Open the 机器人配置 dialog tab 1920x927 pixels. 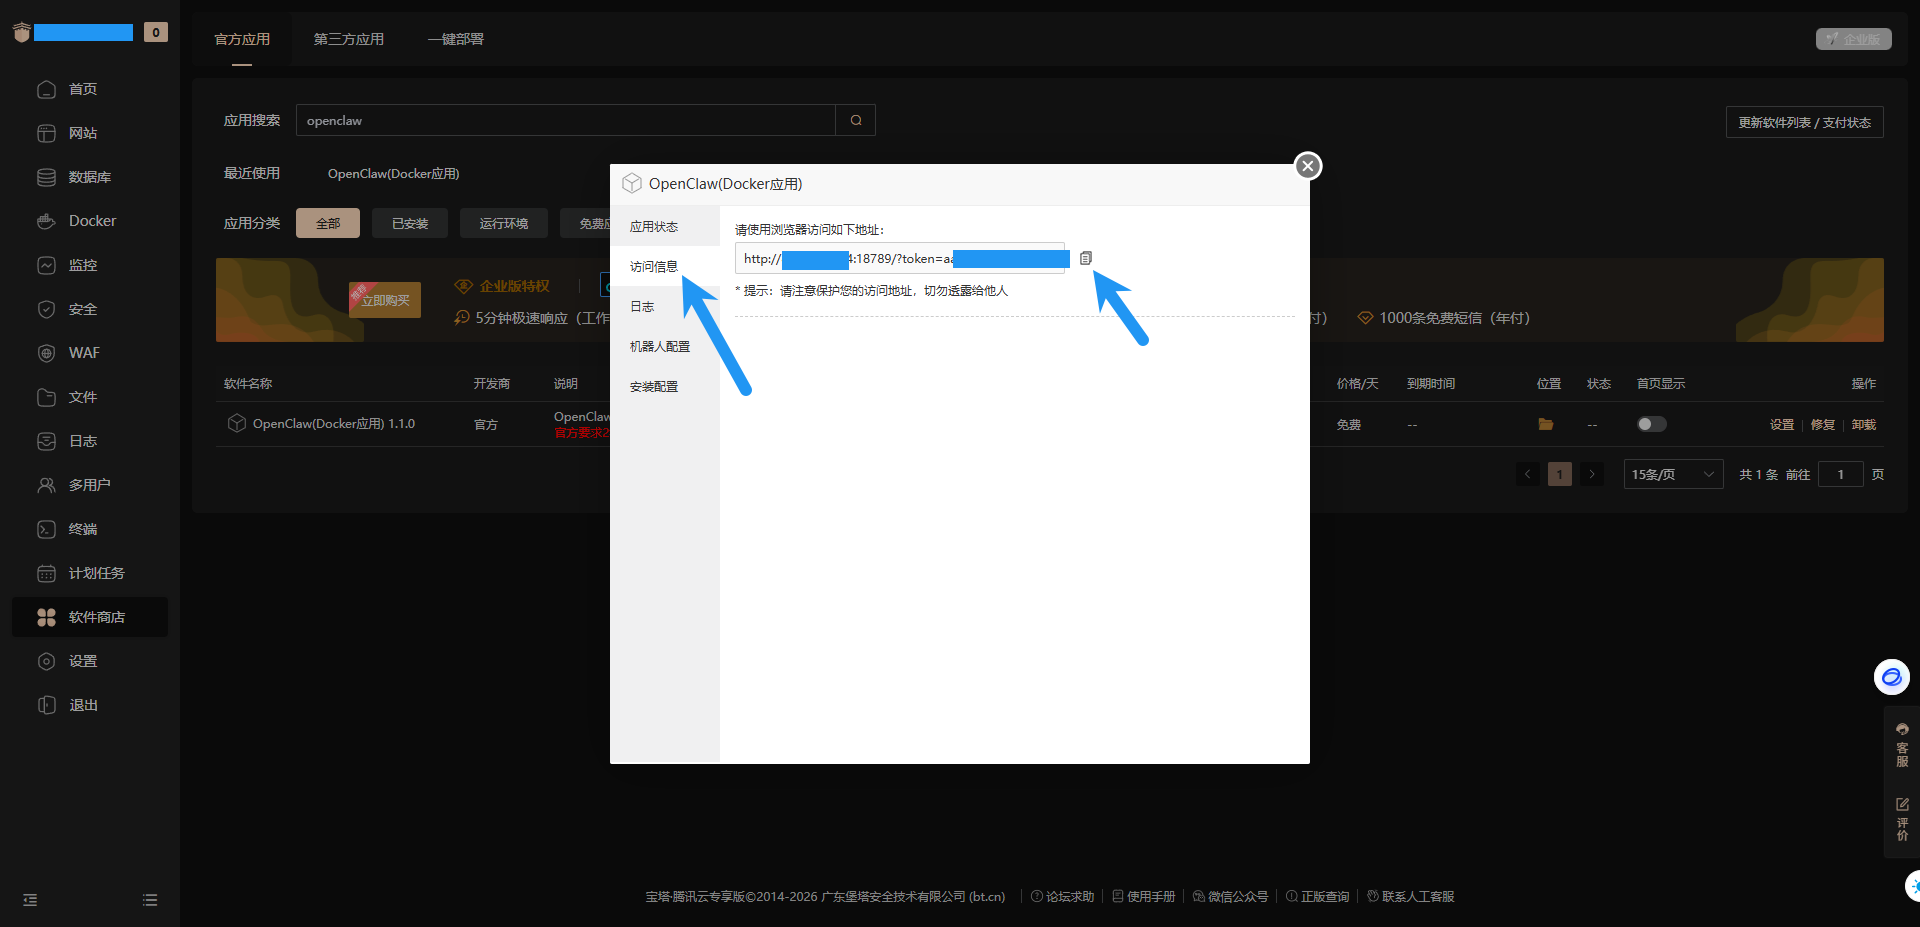click(659, 347)
